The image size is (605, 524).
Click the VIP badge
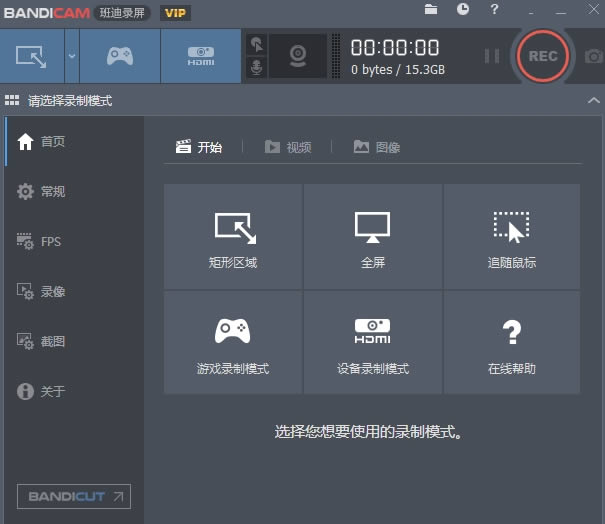[175, 13]
